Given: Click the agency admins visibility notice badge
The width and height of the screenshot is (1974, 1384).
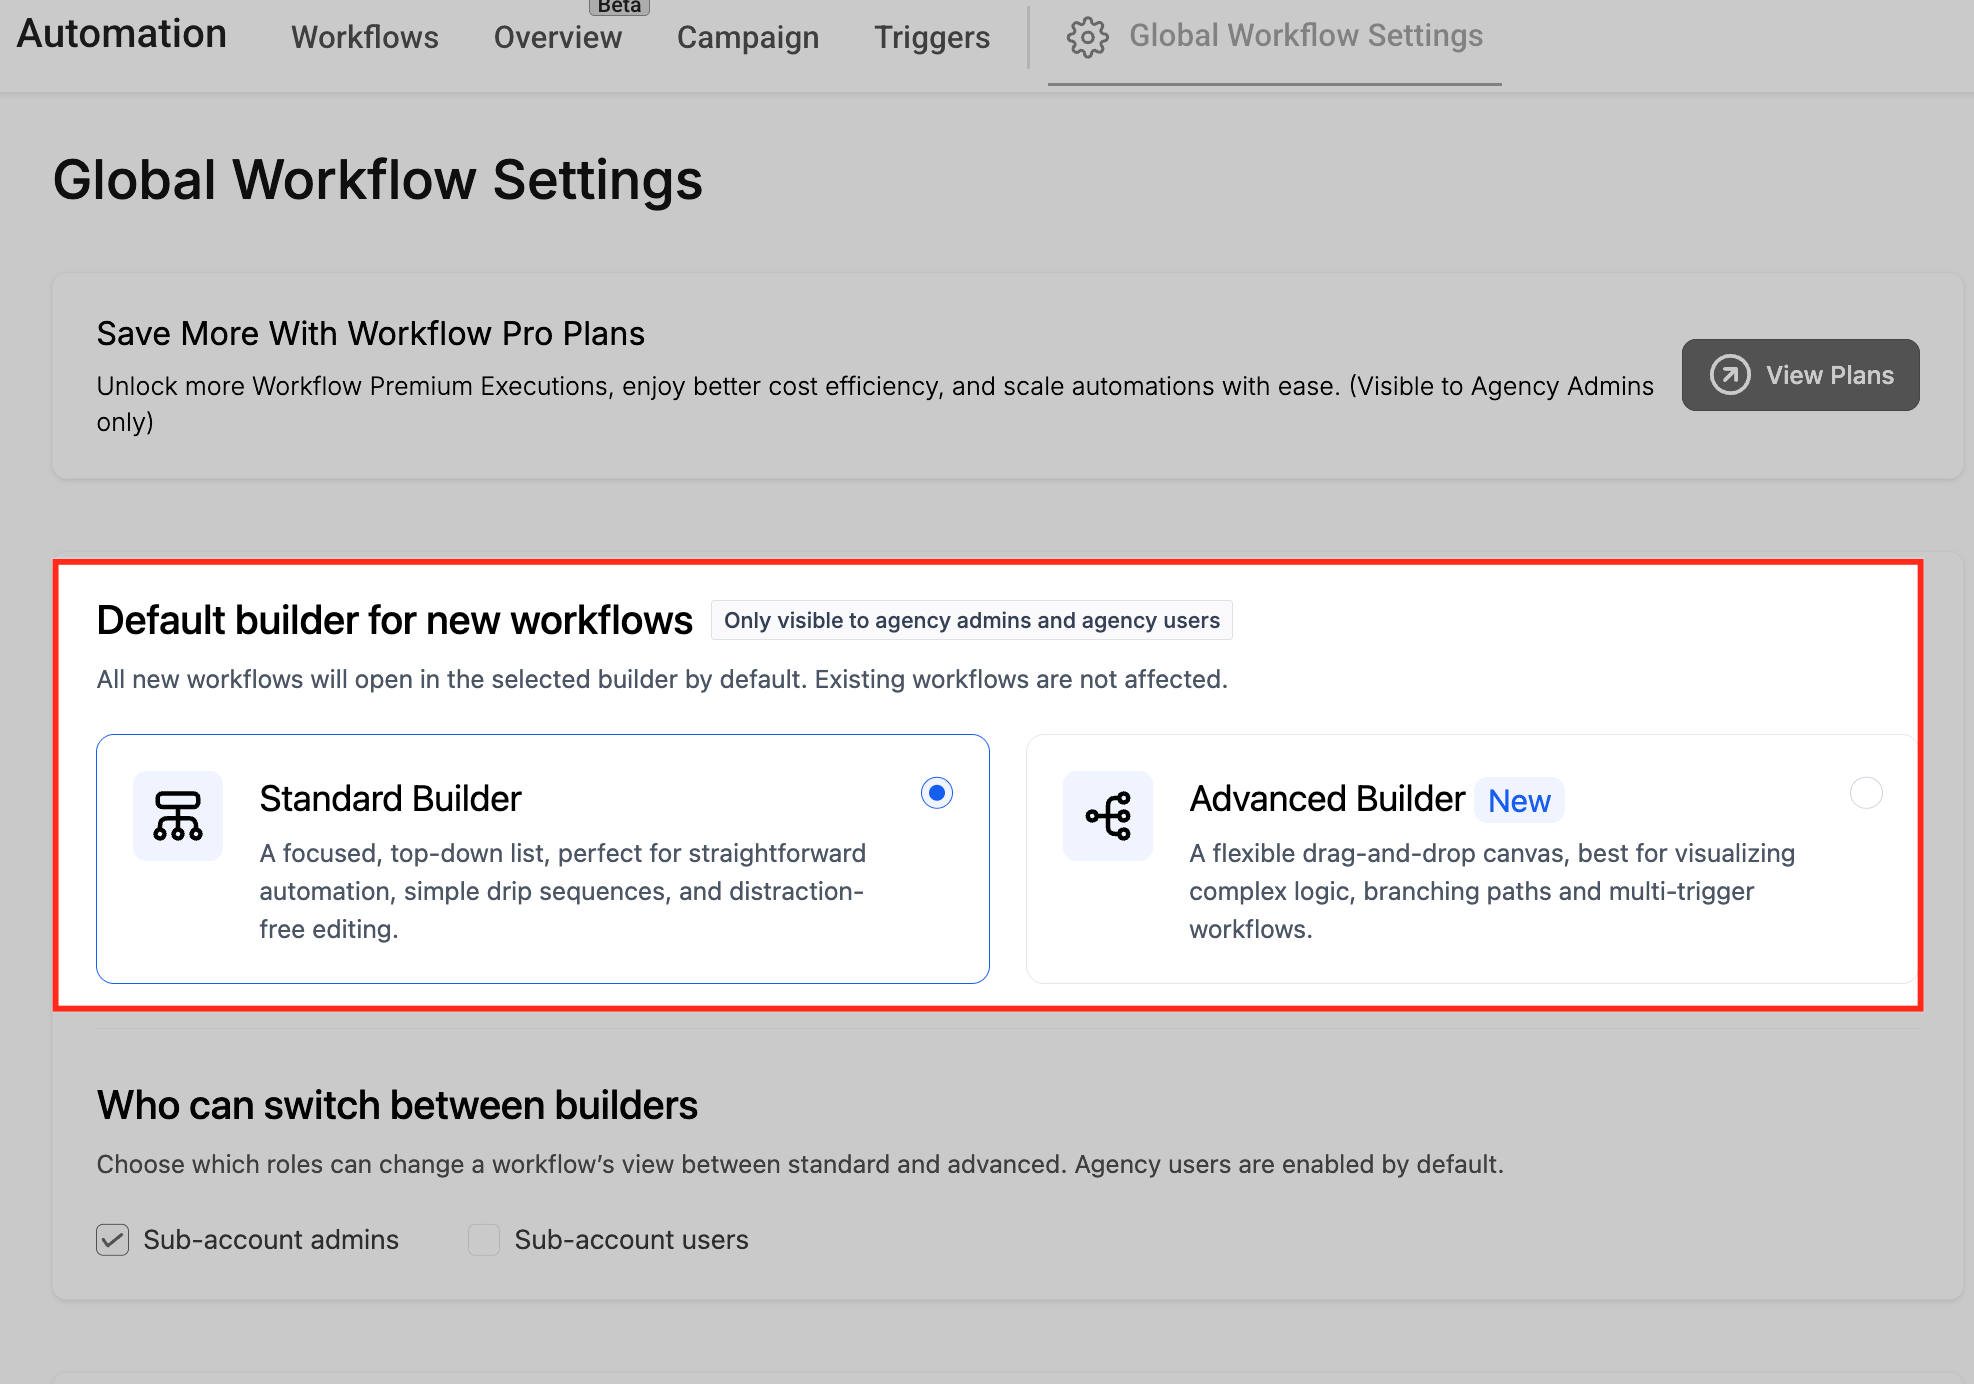Looking at the screenshot, I should click(x=971, y=620).
